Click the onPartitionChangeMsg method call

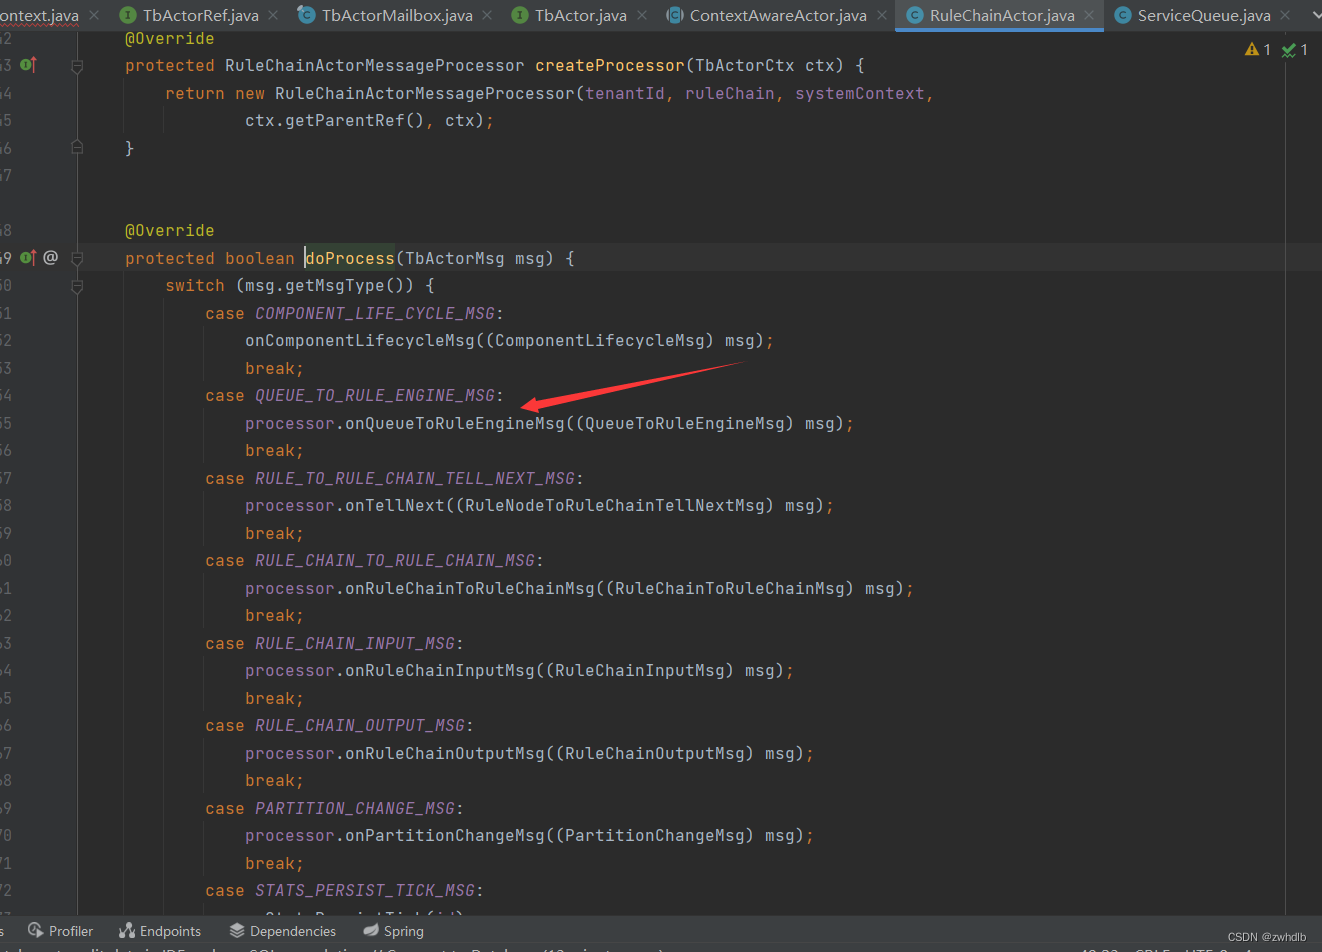point(445,836)
